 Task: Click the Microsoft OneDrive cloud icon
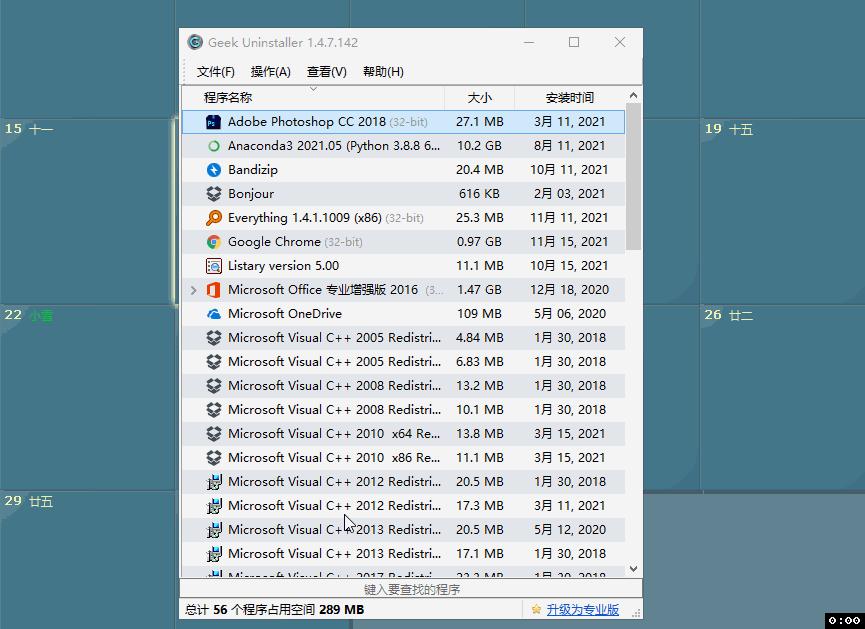(213, 313)
